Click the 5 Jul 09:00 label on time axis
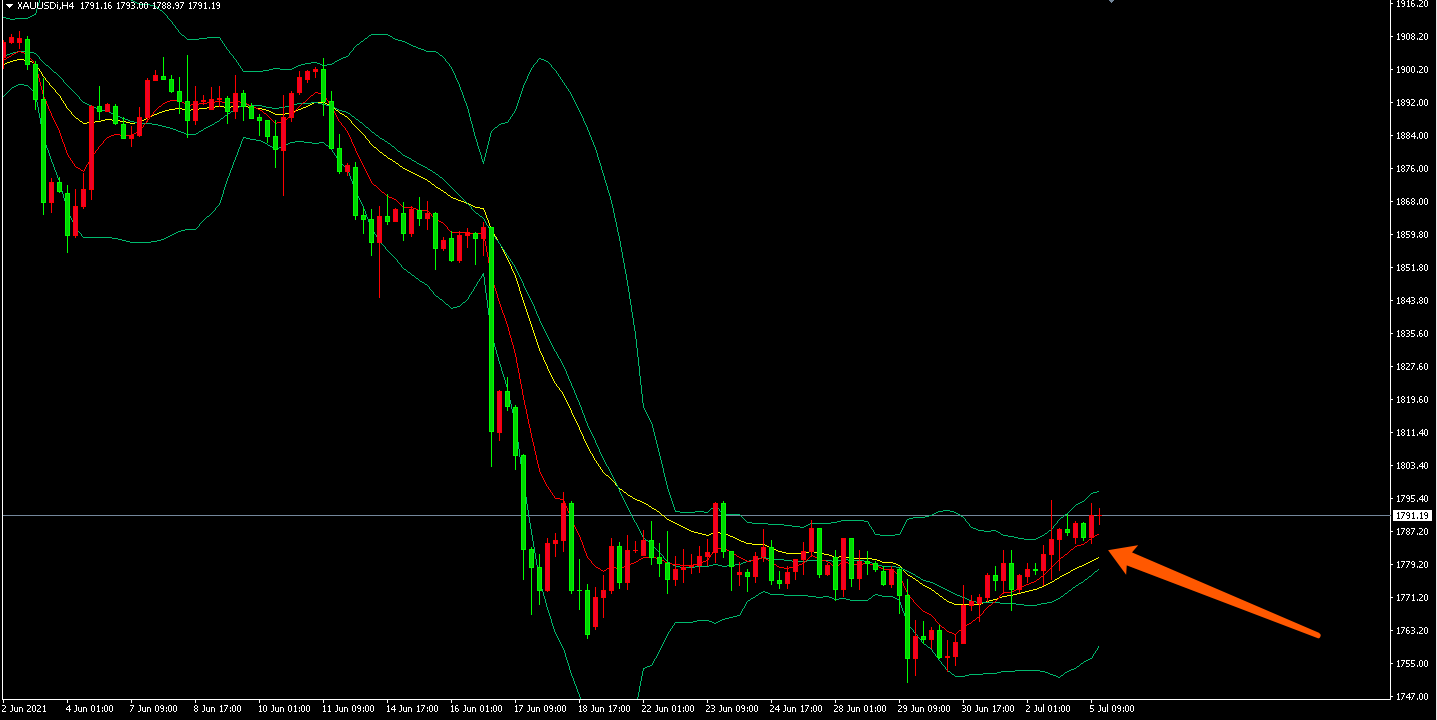The height and width of the screenshot is (720, 1437). (1112, 709)
